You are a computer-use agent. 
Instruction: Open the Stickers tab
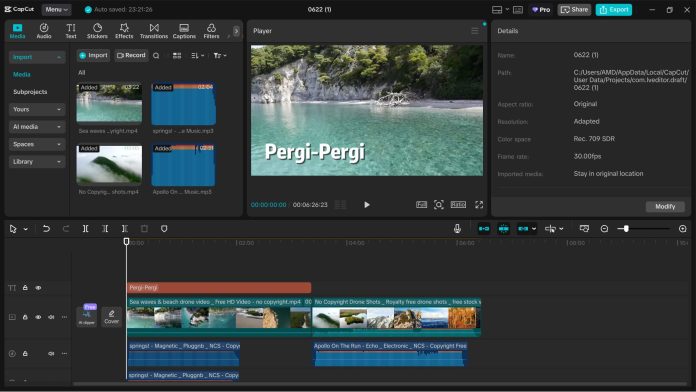[97, 31]
